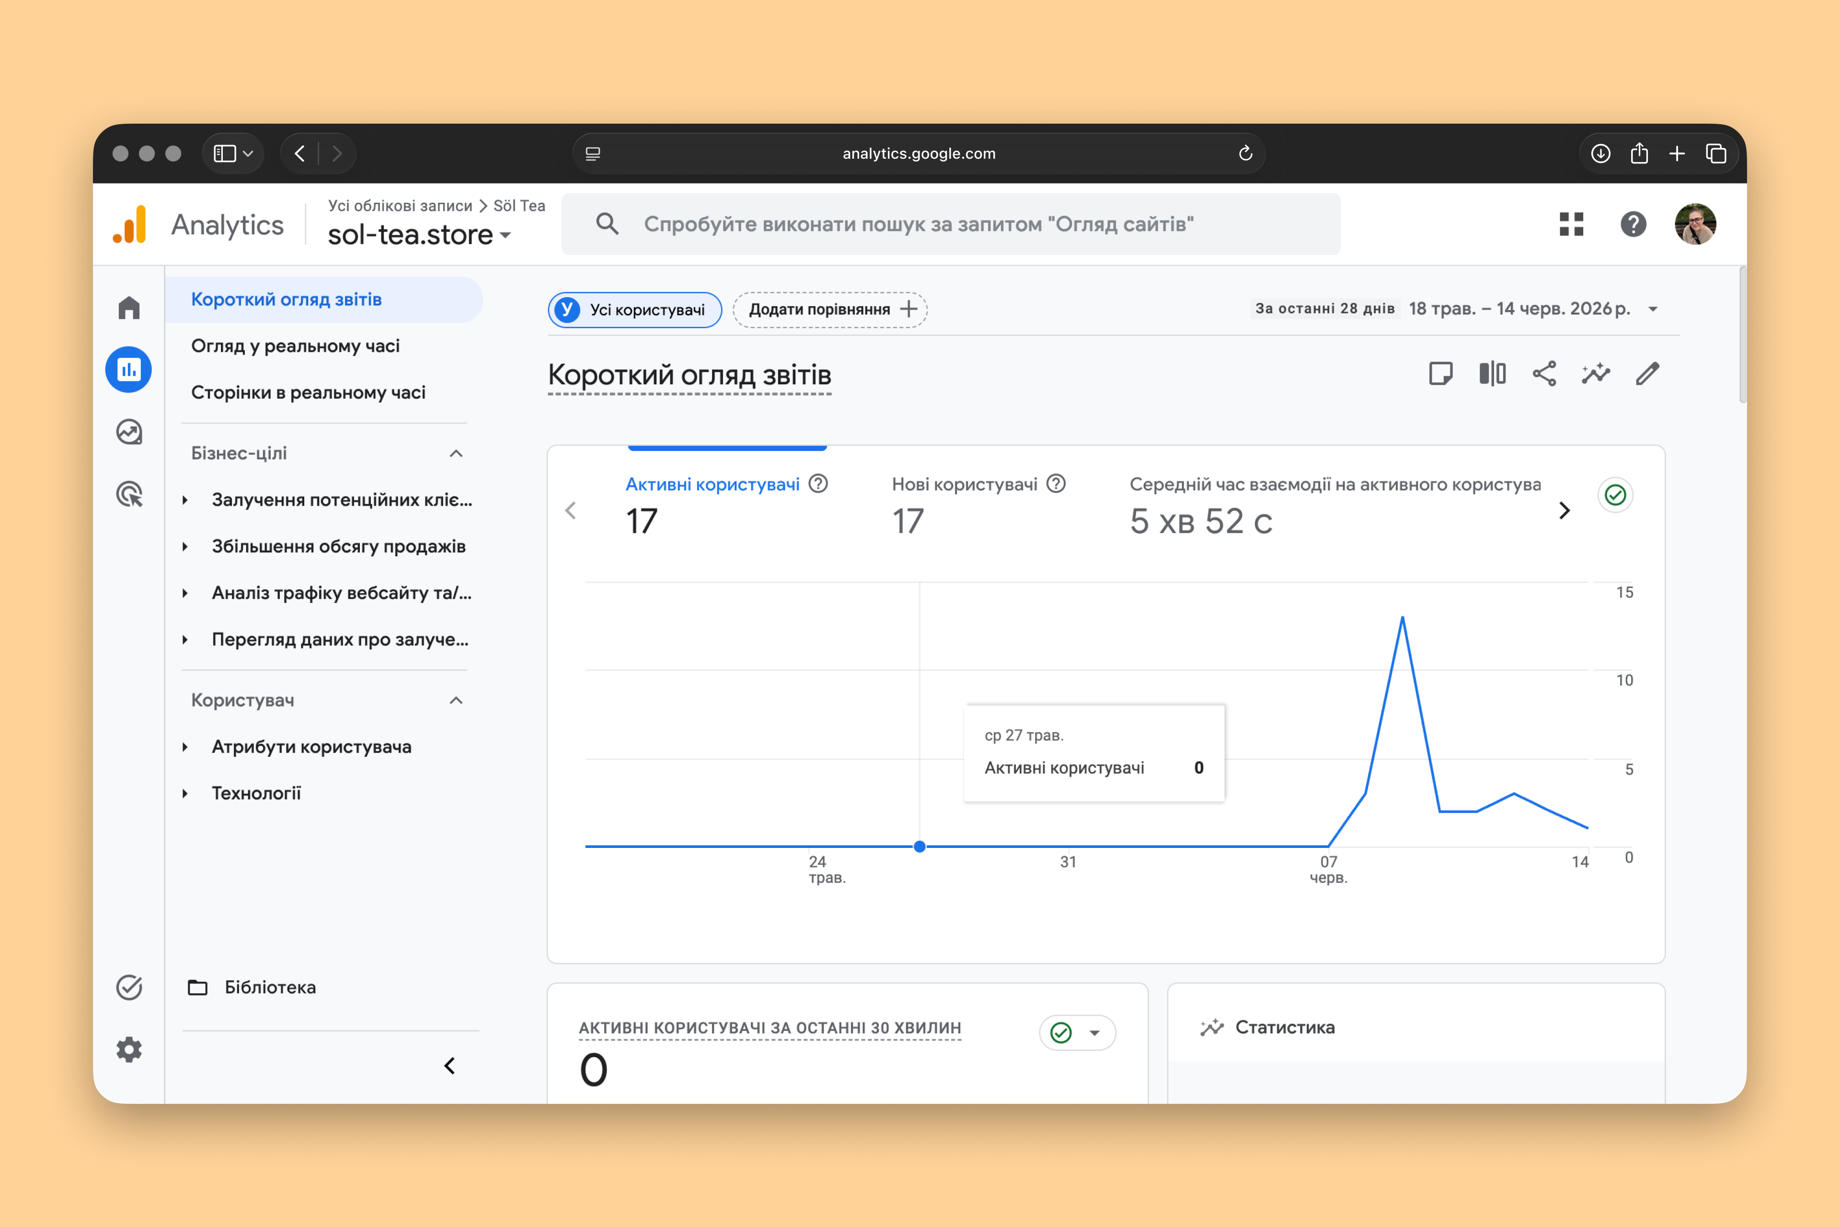1840x1227 pixels.
Task: Open the Advertising icon in left rail
Action: (129, 494)
